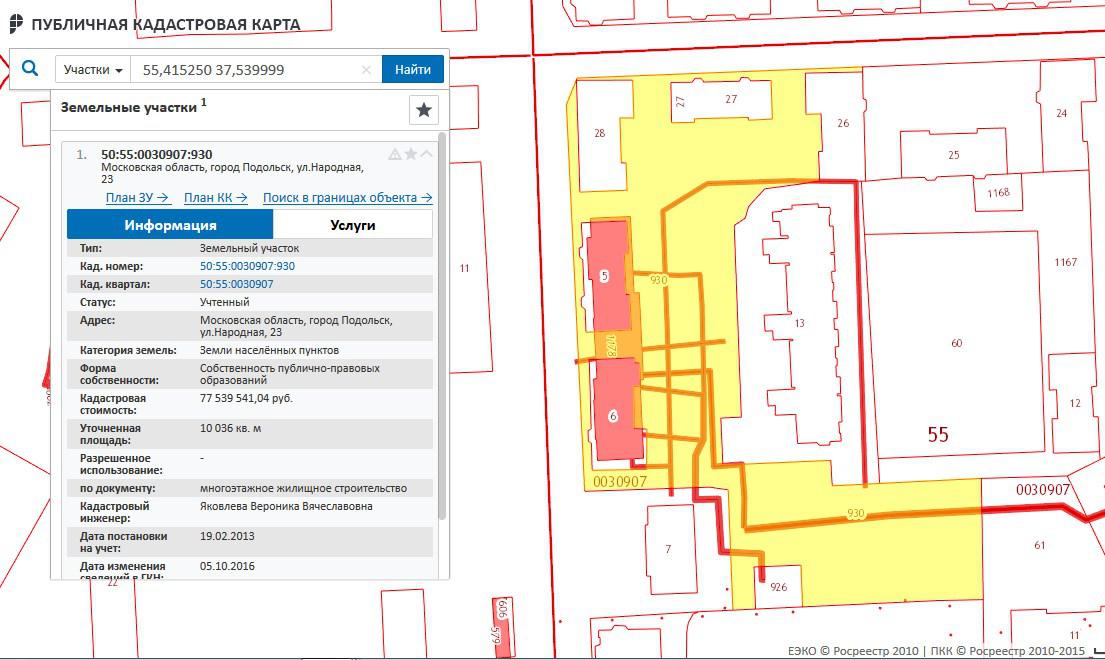Select red building 6 on map
Viewport: 1105px width, 660px height.
pyautogui.click(x=616, y=410)
